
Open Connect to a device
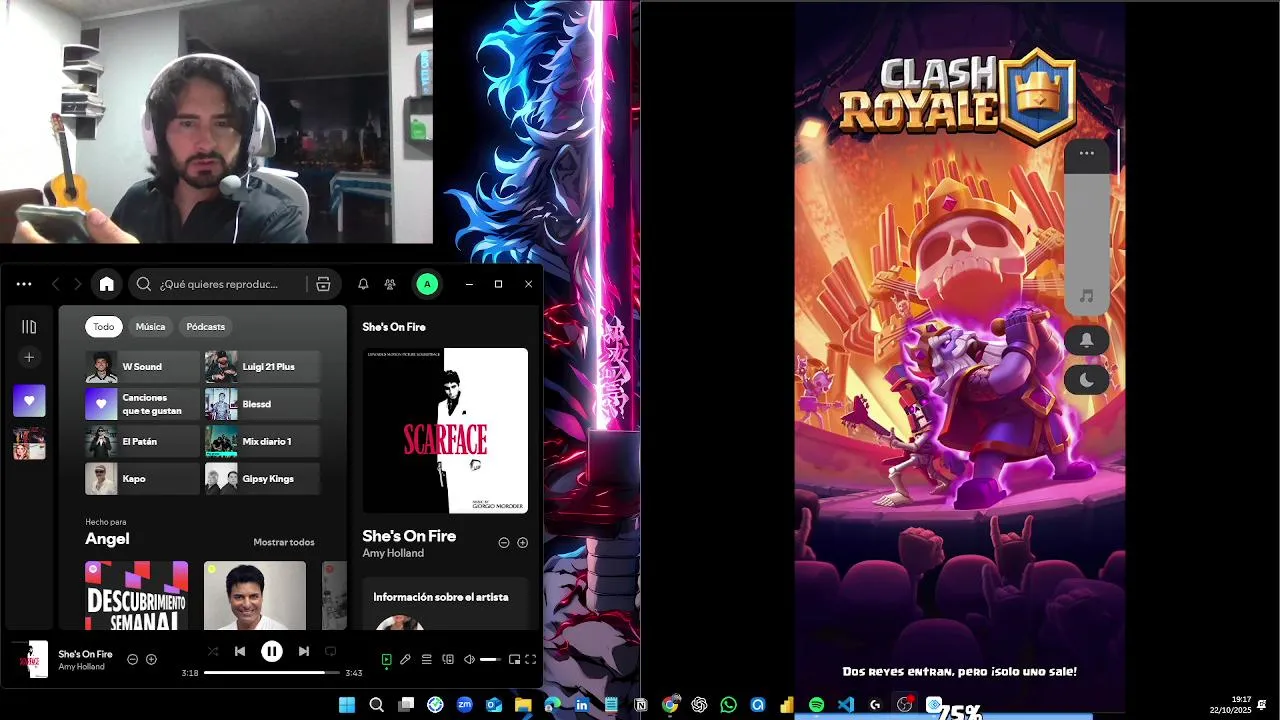coord(448,659)
